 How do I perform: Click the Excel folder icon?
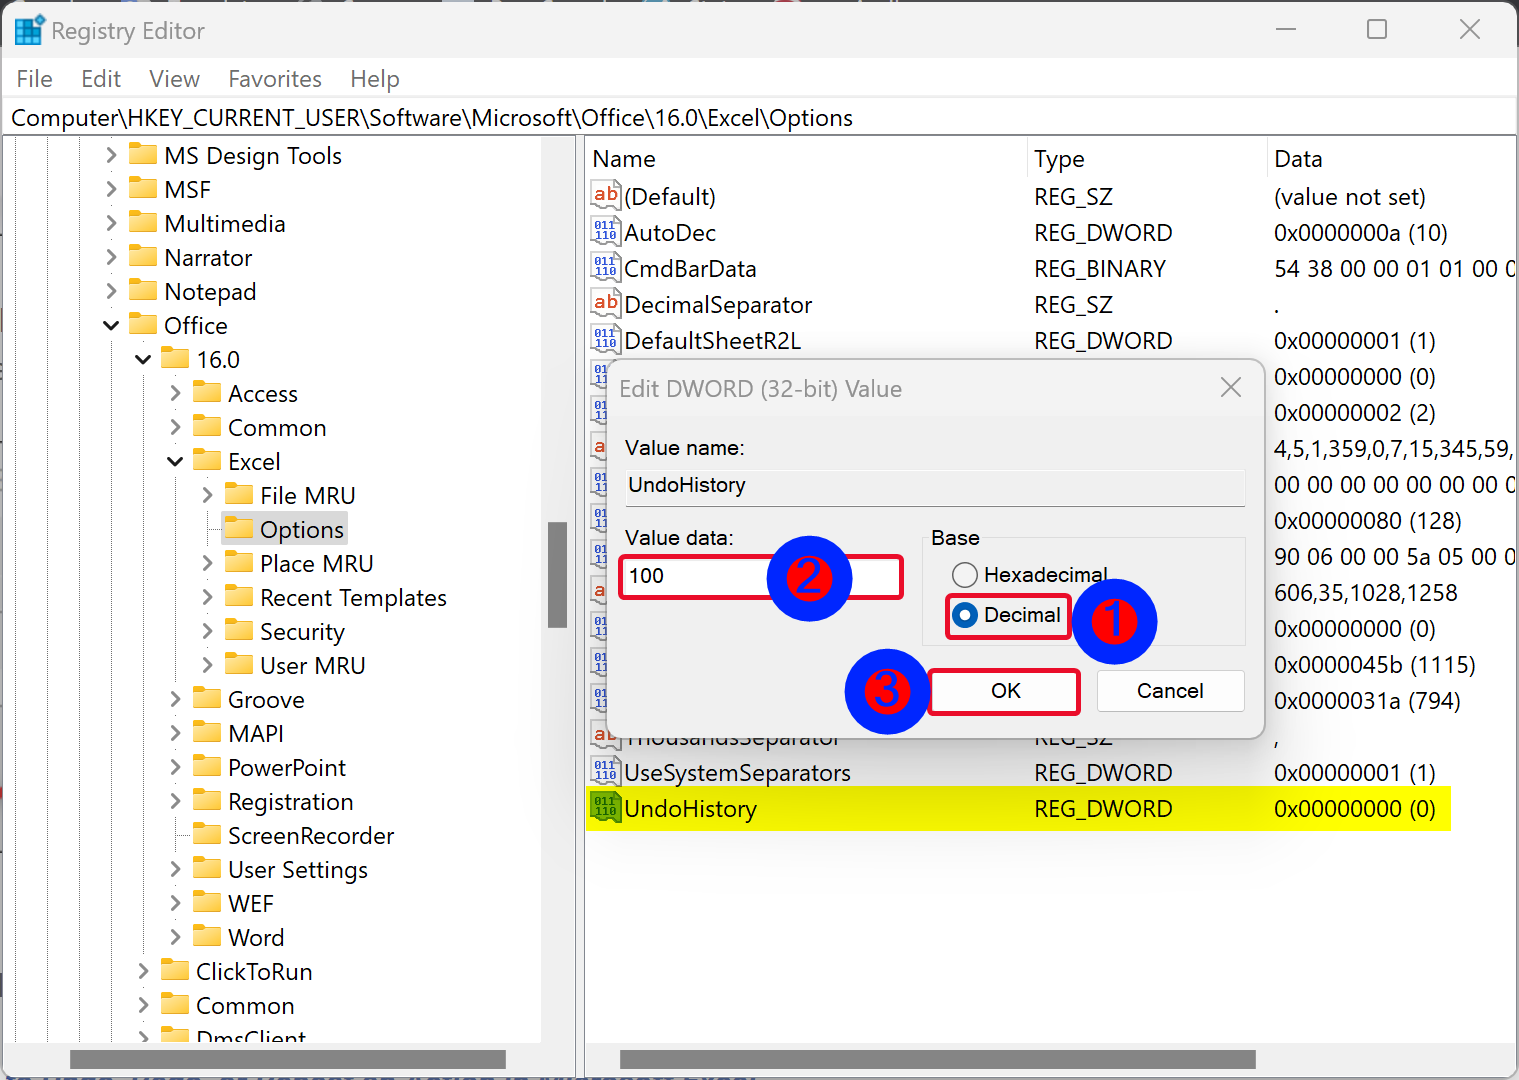207,460
